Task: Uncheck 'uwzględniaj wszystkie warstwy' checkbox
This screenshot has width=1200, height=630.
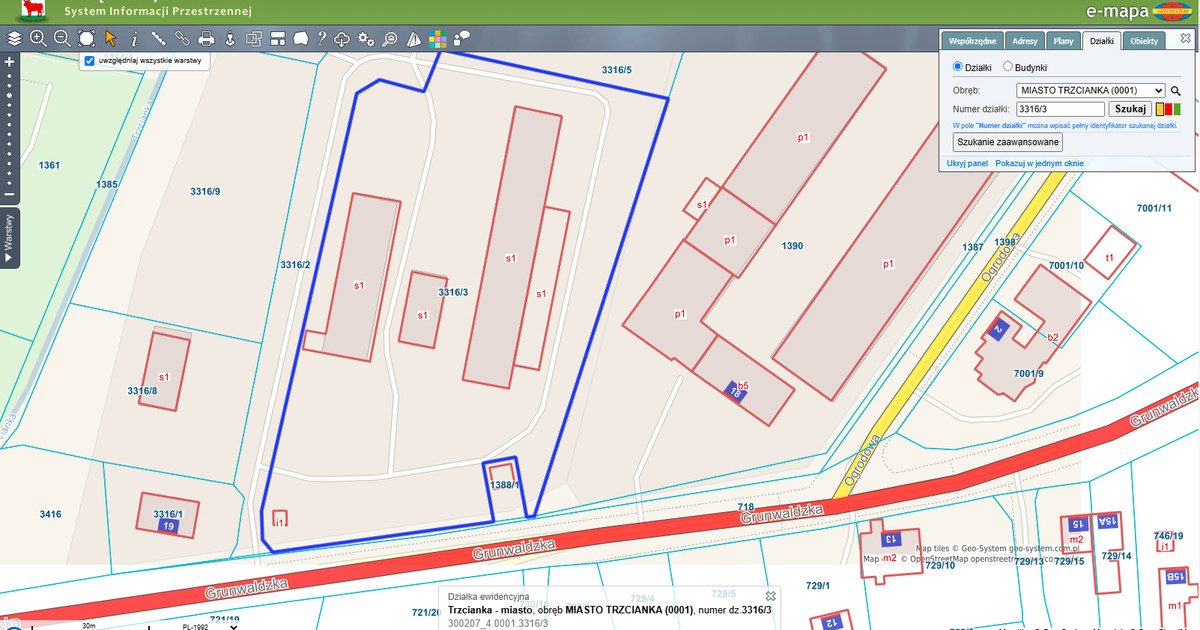Action: tap(90, 61)
